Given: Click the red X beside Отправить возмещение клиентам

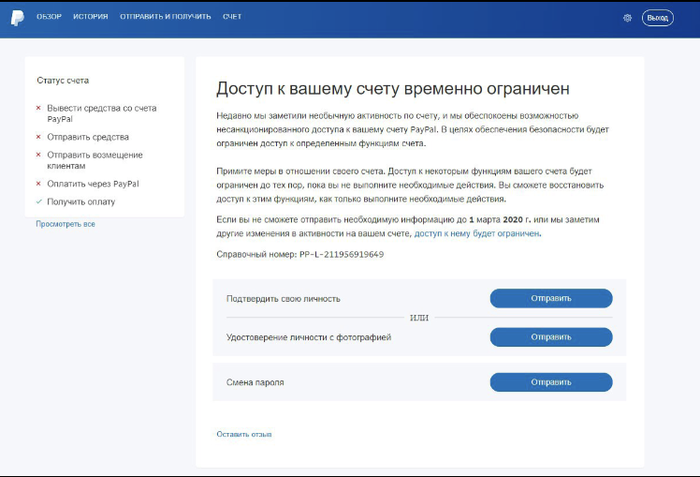Looking at the screenshot, I should 38,155.
